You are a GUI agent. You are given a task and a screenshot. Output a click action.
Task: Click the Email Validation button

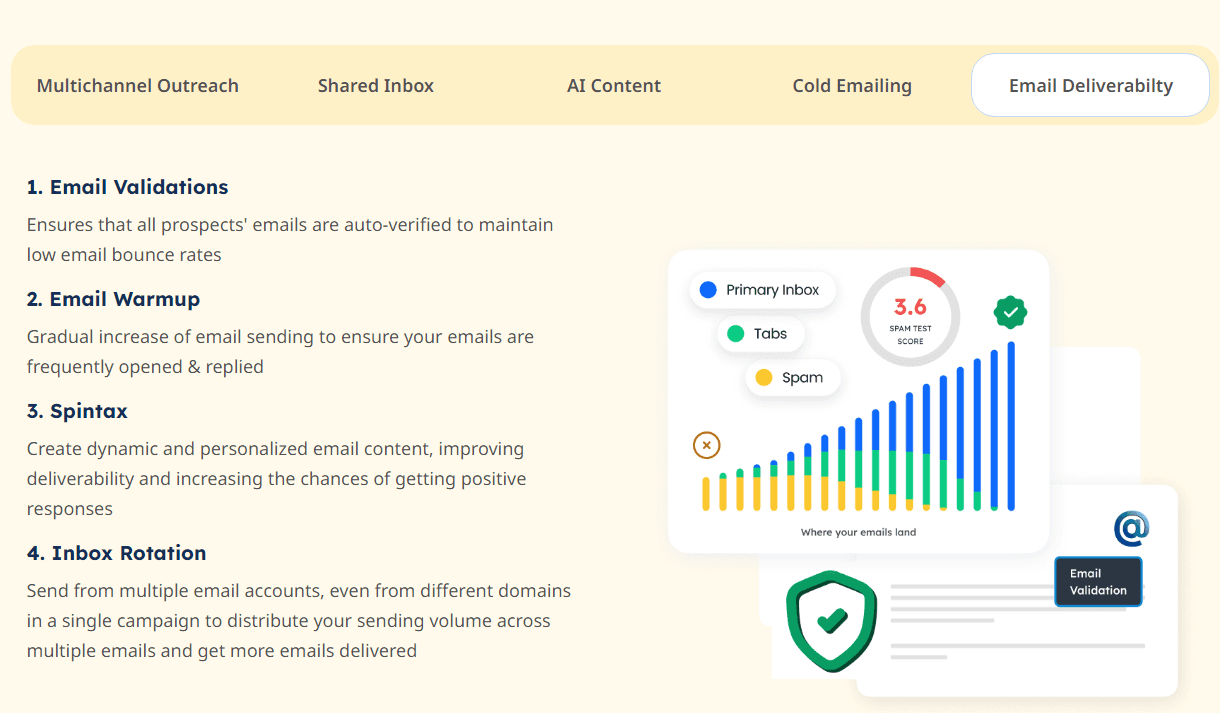tap(1098, 581)
